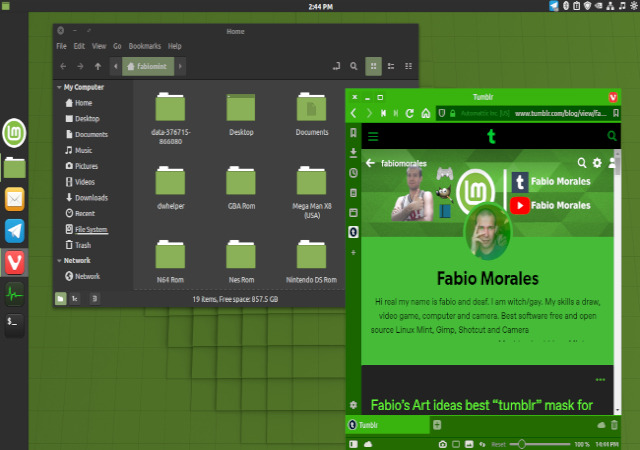The width and height of the screenshot is (640, 450).
Task: Click the Vivaldi zoom slider
Action: (540, 444)
